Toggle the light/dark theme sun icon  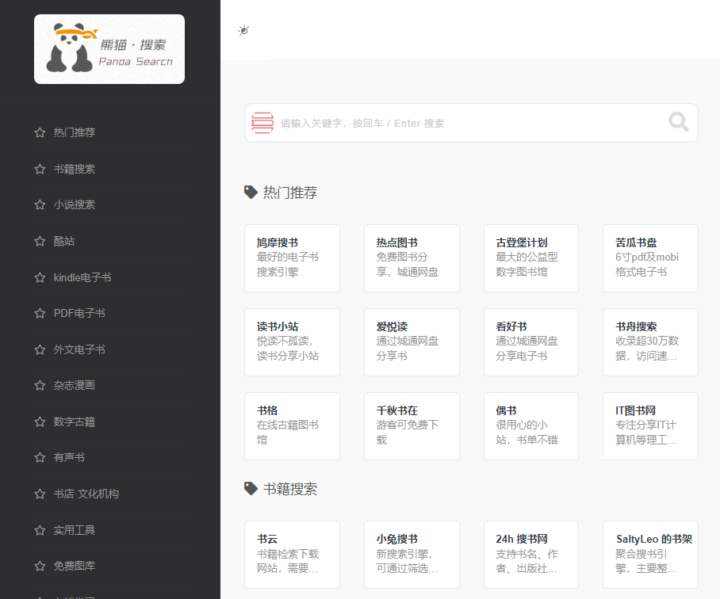pyautogui.click(x=243, y=30)
